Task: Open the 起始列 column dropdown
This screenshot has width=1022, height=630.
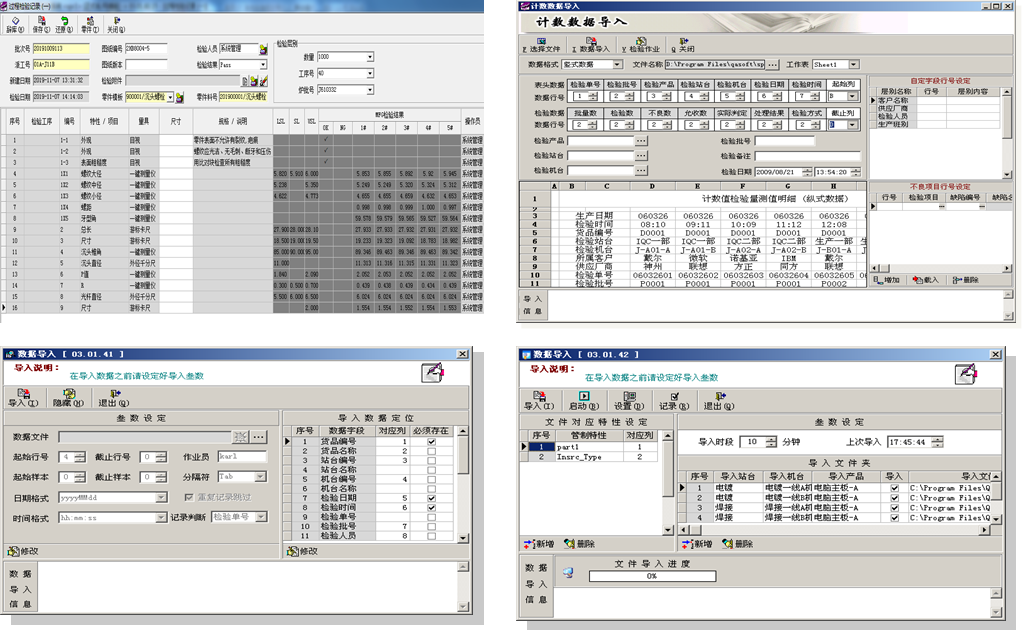Action: coord(852,96)
